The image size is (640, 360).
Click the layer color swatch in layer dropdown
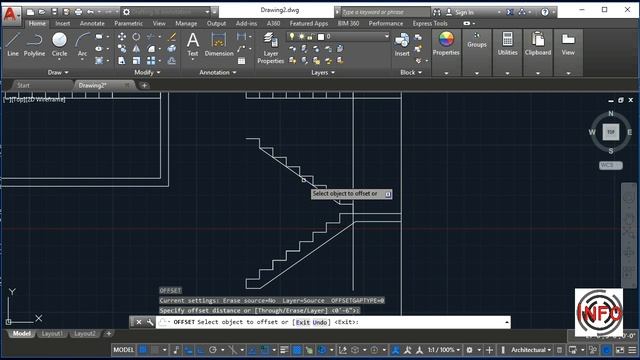click(x=321, y=37)
